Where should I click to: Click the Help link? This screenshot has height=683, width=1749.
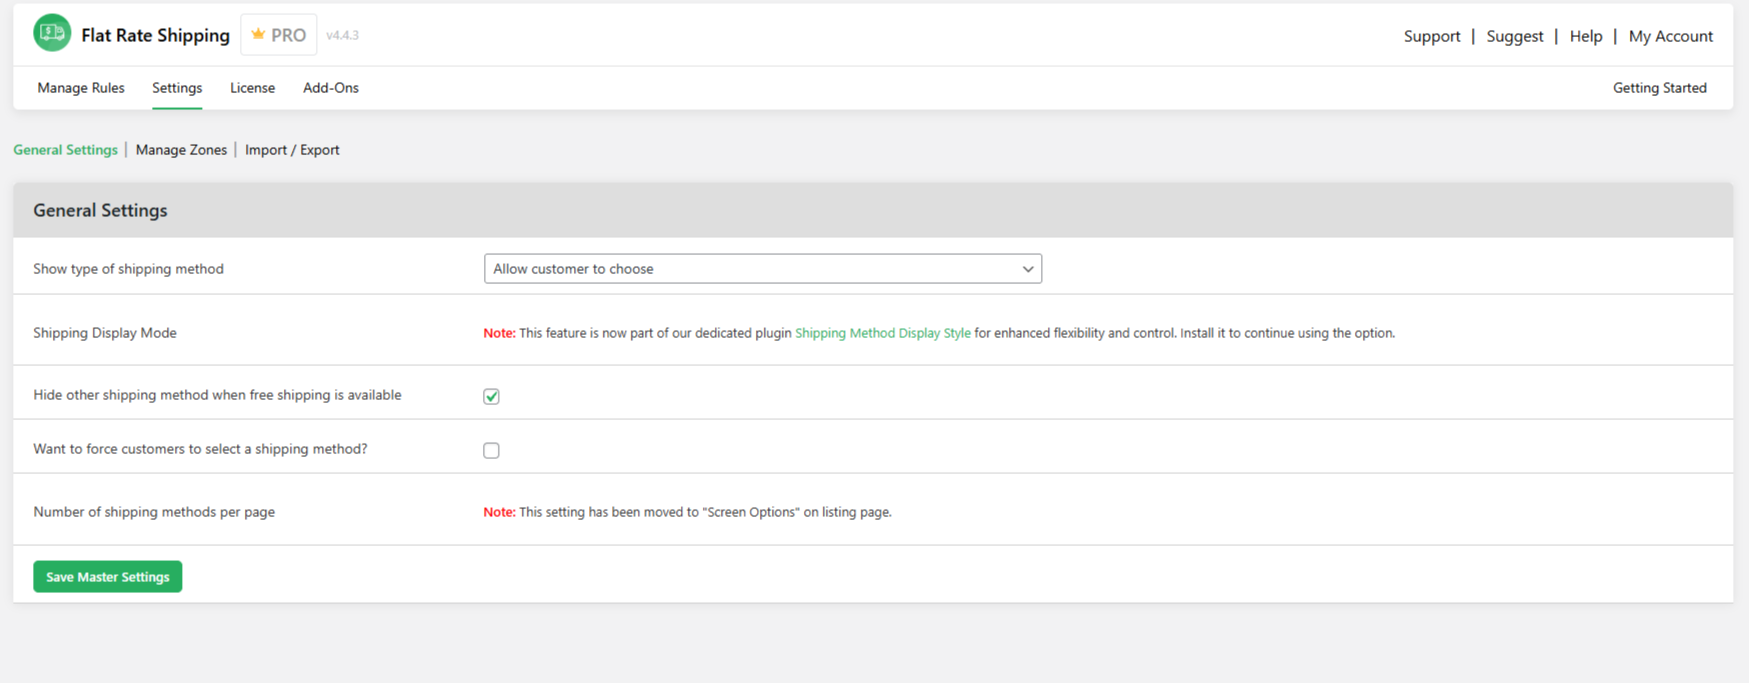1586,36
